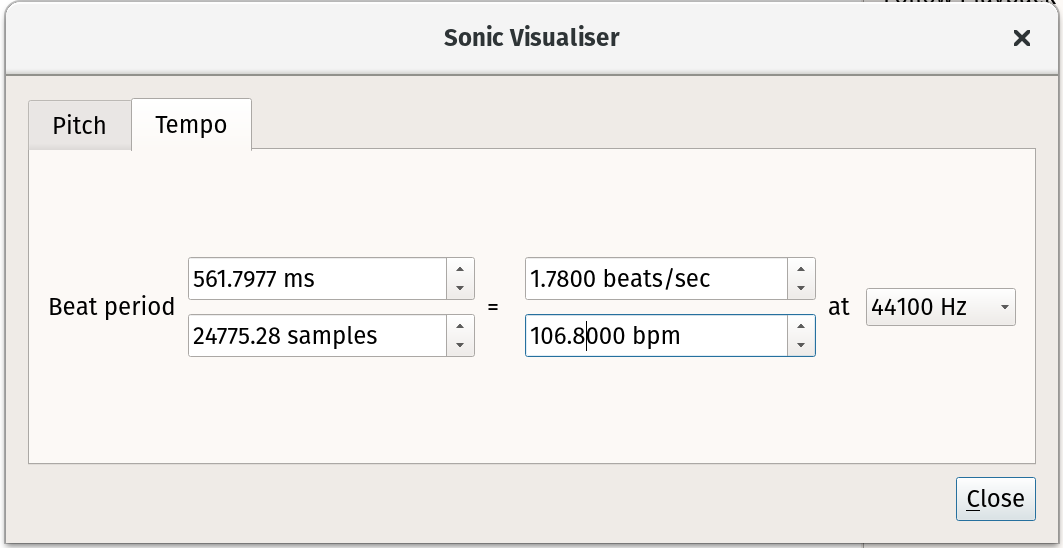Click into the 24775.28 samples field
1063x548 pixels.
click(x=315, y=336)
